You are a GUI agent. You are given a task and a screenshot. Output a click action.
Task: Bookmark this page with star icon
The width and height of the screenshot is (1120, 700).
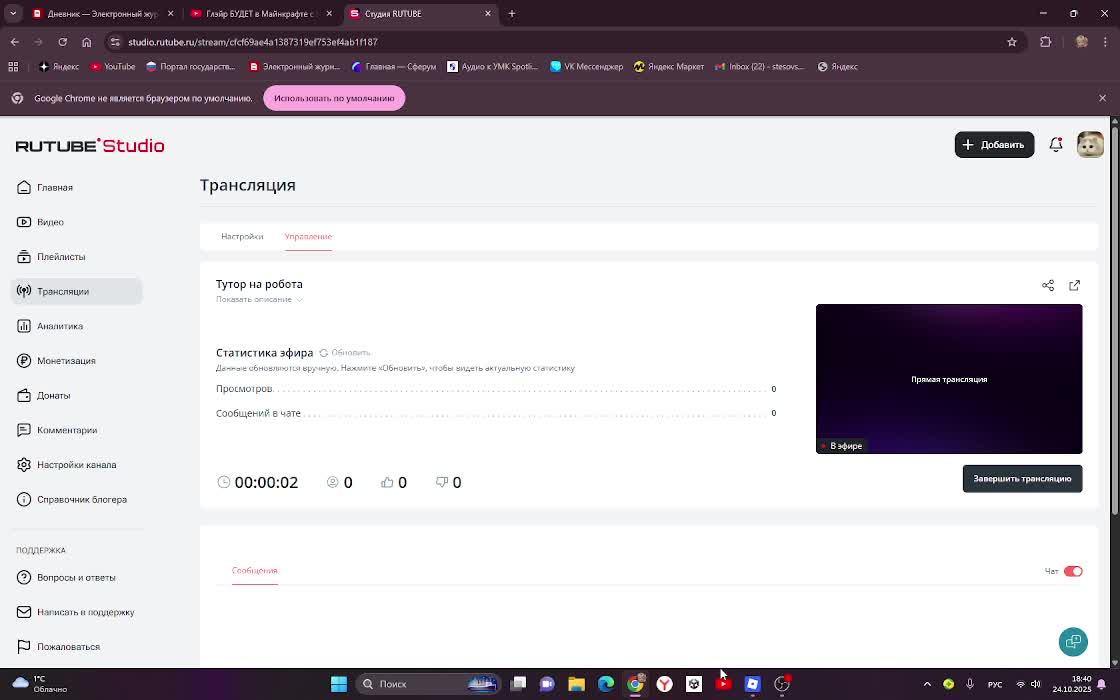coord(1011,42)
